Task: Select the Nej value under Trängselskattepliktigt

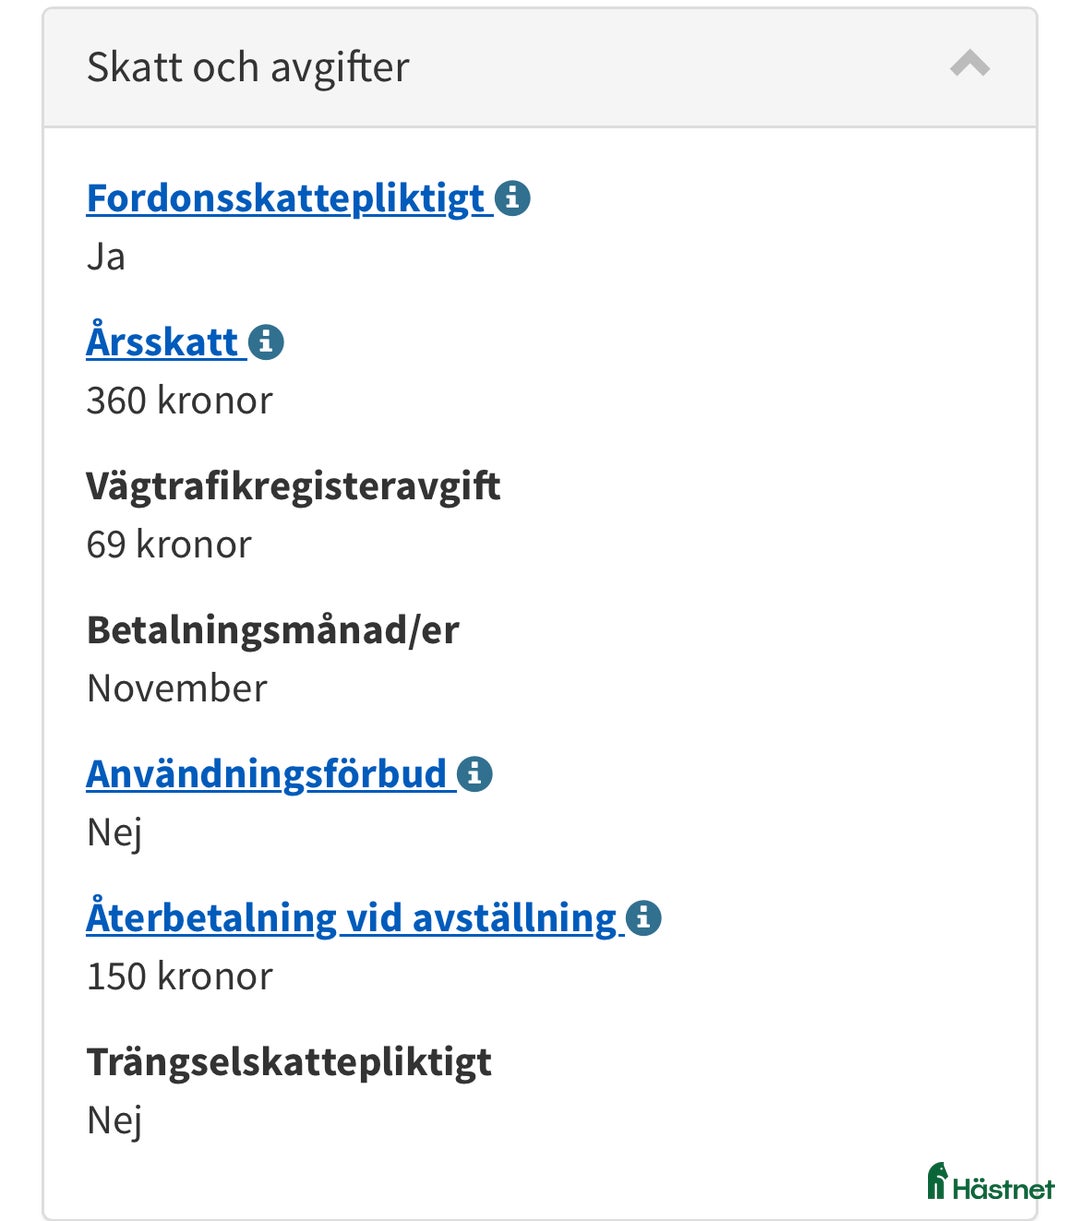Action: pyautogui.click(x=114, y=1120)
